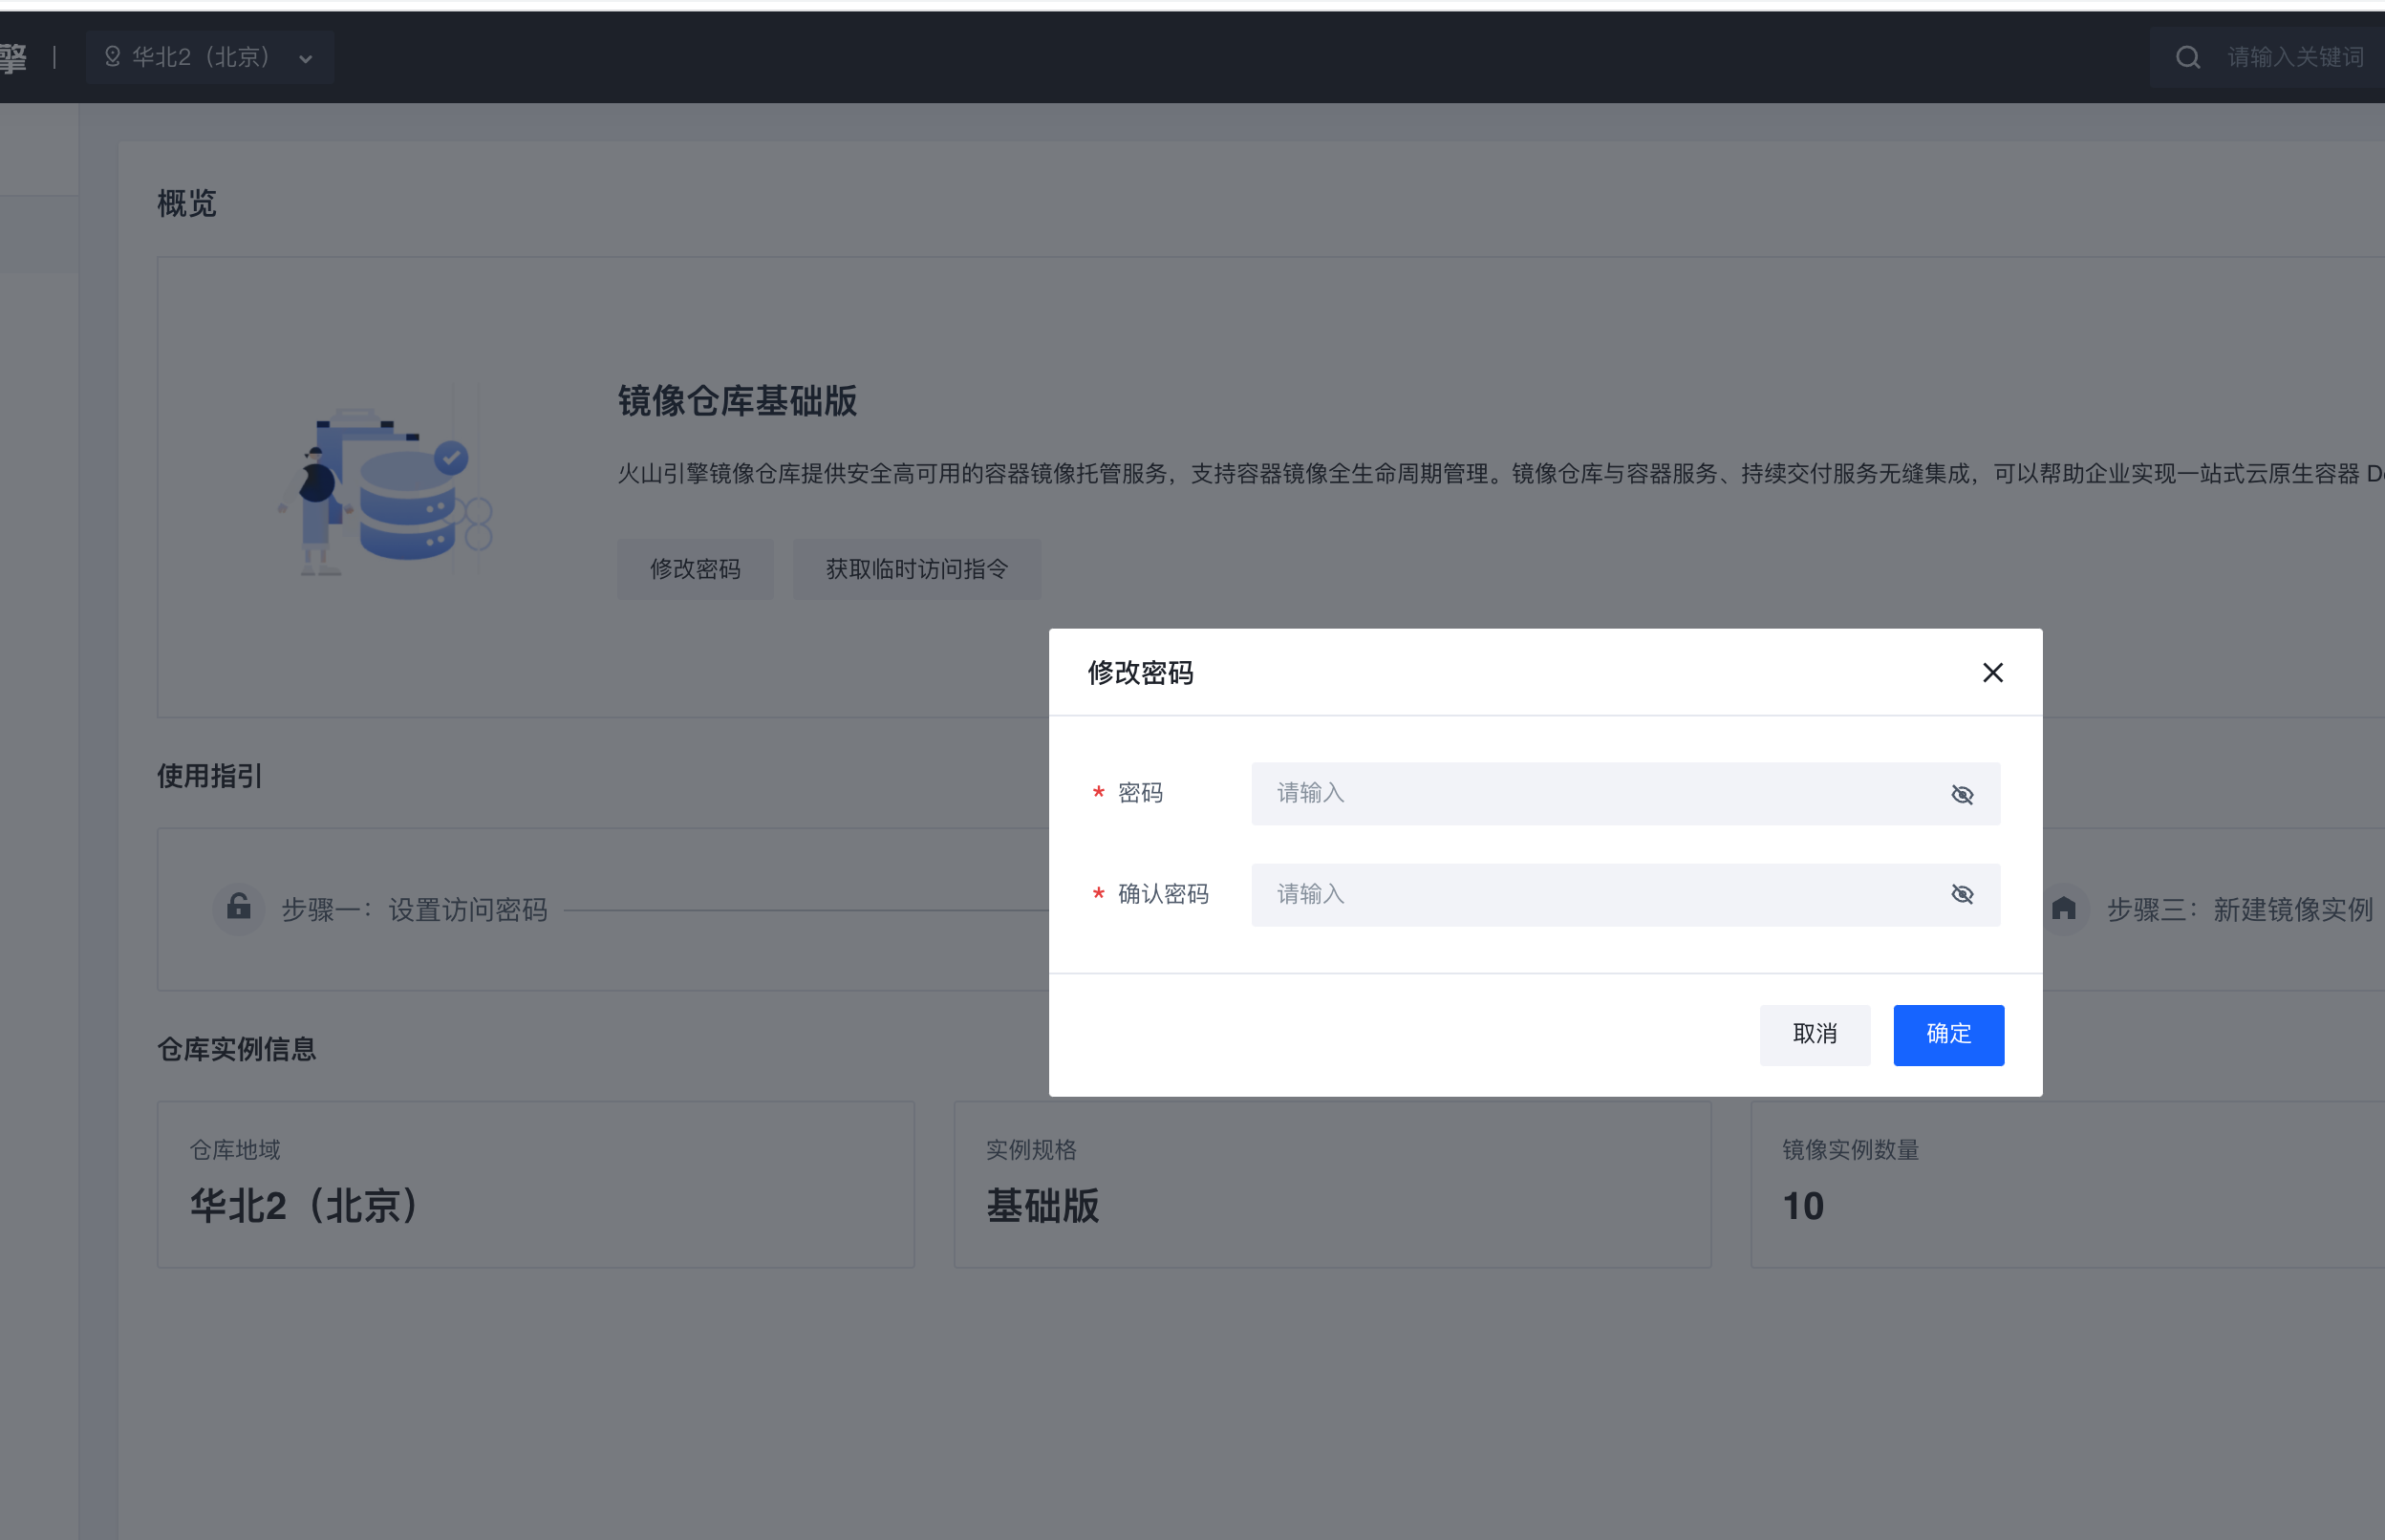Screen dimensions: 2385x1540
Task: Click 获取临时访问指令
Action: pyautogui.click(x=917, y=569)
